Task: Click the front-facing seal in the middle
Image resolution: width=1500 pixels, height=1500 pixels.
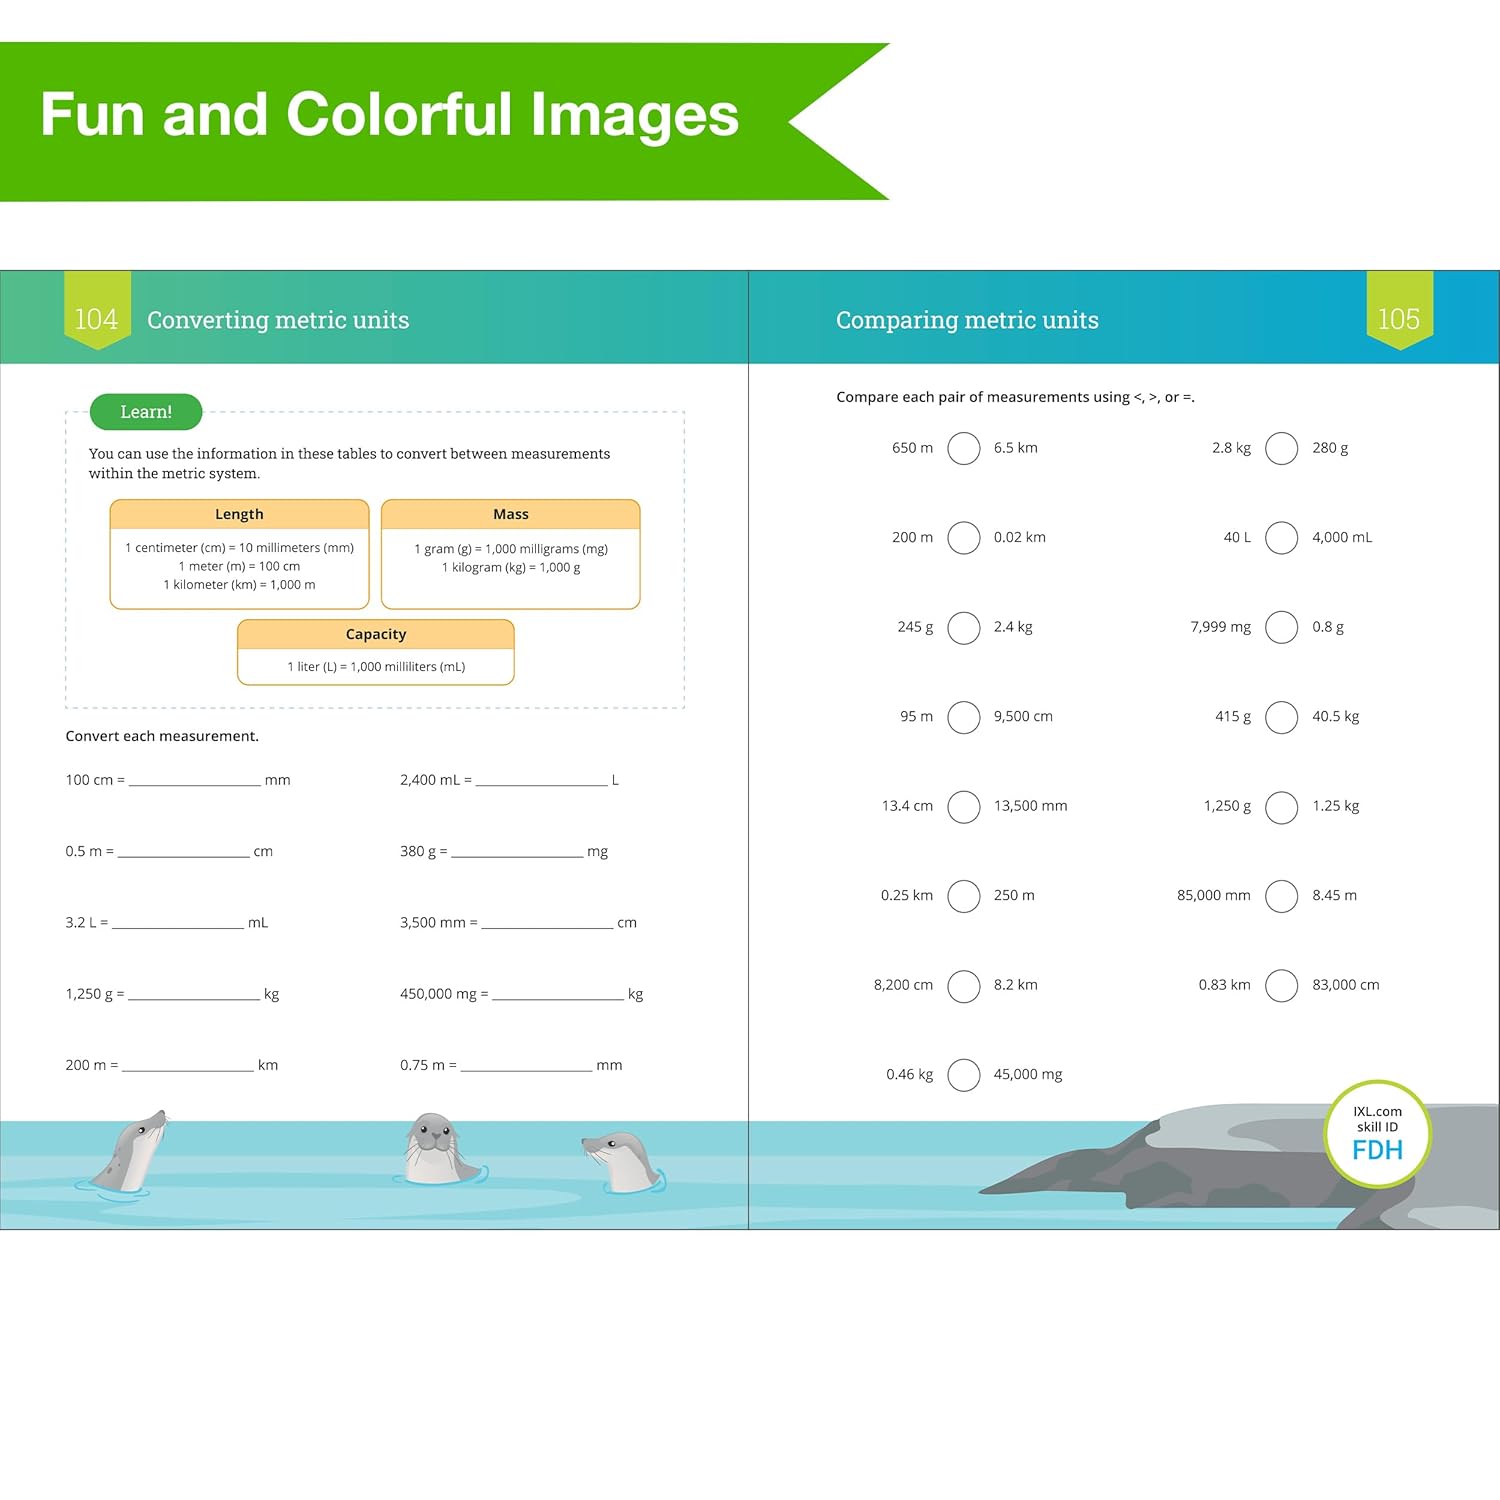Action: pos(436,1150)
